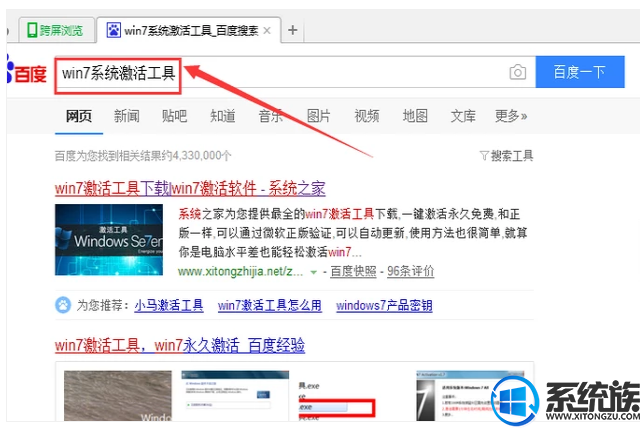Click the second 百度经验 dialog thumbnail

(x=235, y=396)
